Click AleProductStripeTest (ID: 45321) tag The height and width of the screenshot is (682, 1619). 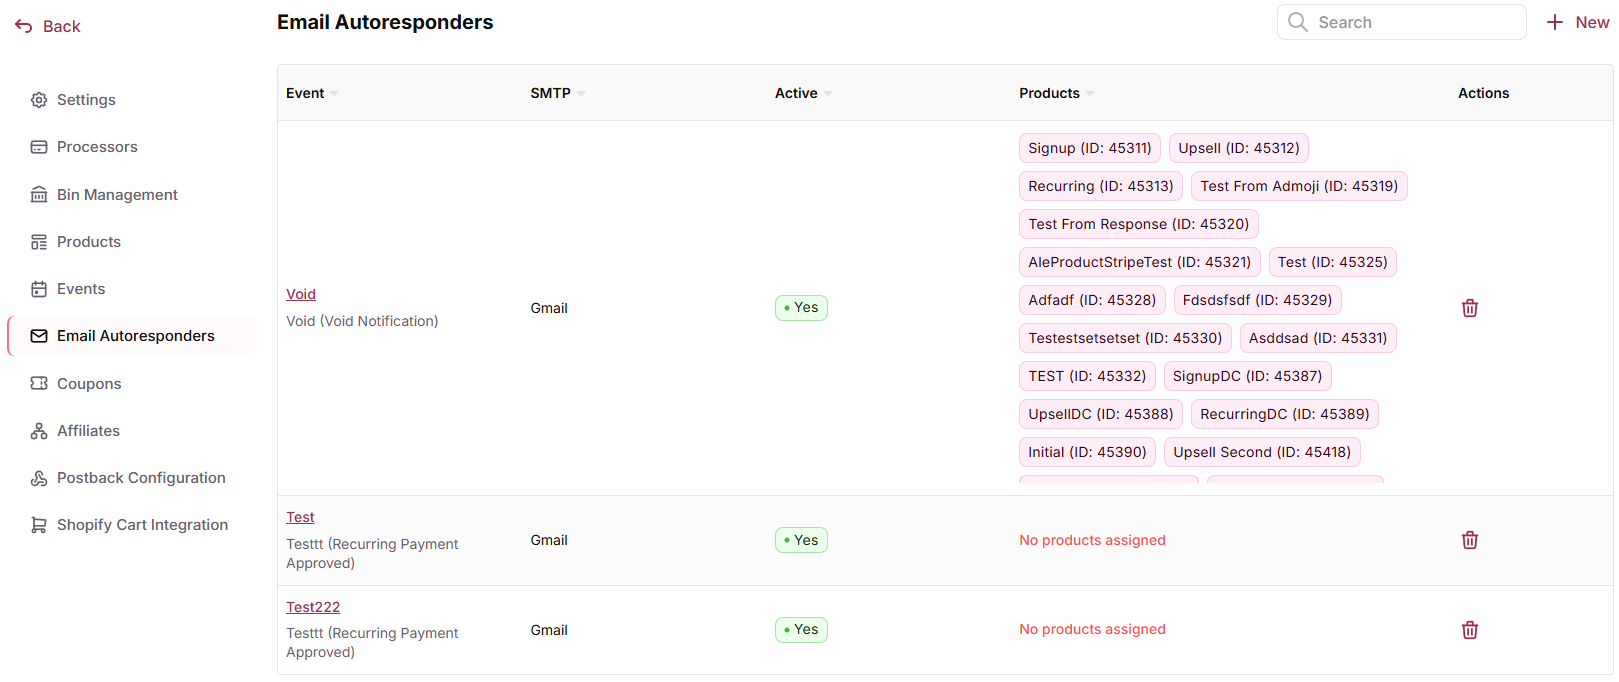point(1140,262)
